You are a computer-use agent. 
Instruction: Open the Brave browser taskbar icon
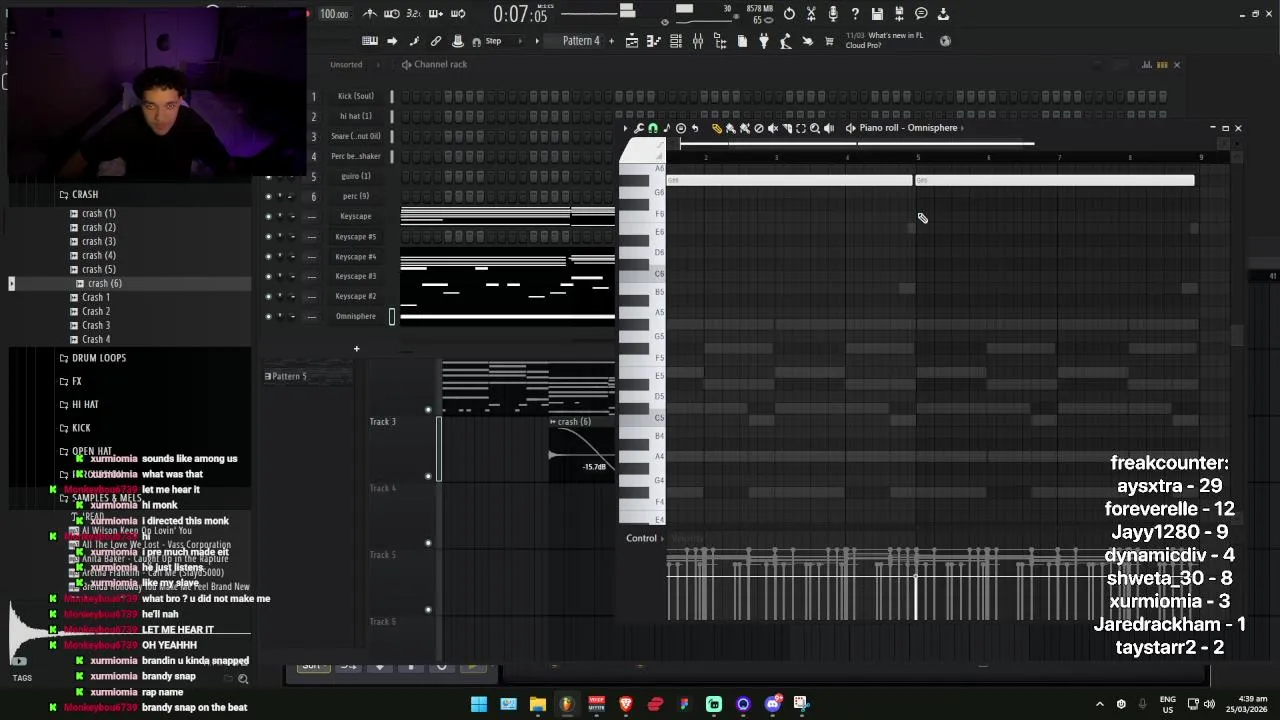[x=626, y=704]
